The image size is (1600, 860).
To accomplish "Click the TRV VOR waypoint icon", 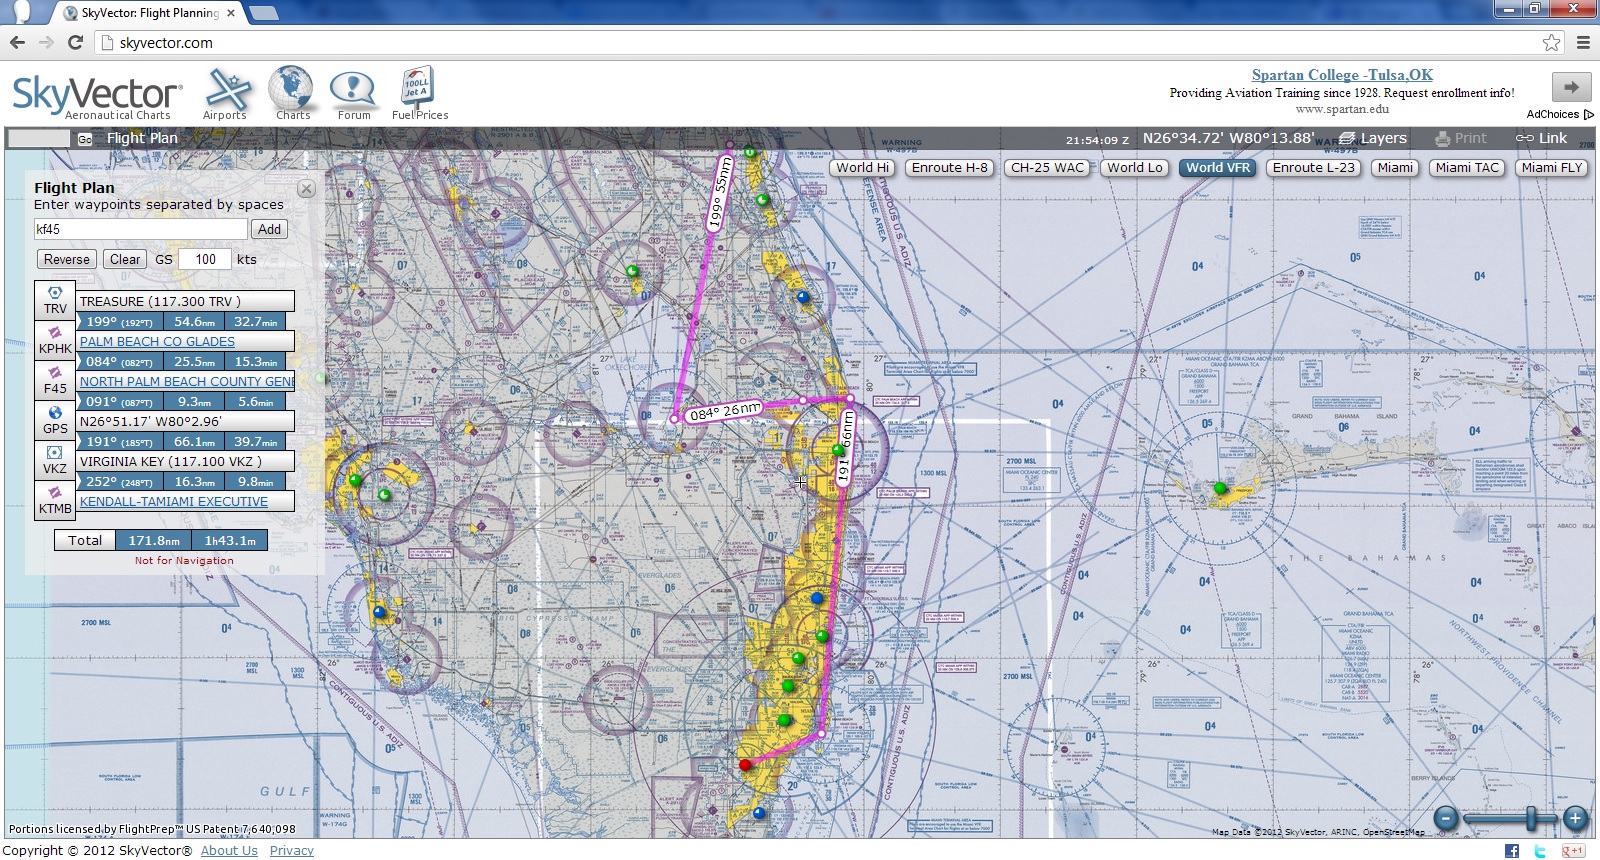I will (x=55, y=300).
